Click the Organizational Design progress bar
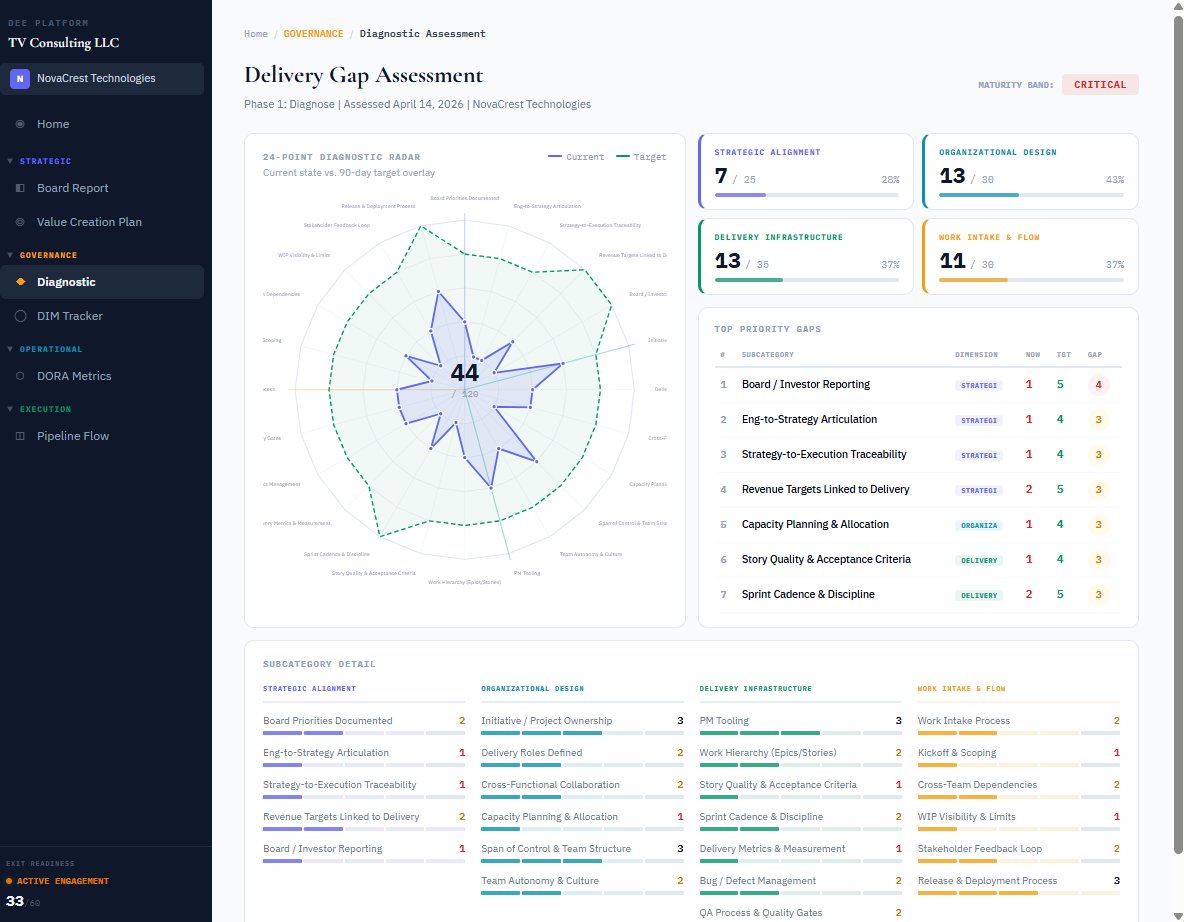This screenshot has height=922, width=1184. (1031, 195)
